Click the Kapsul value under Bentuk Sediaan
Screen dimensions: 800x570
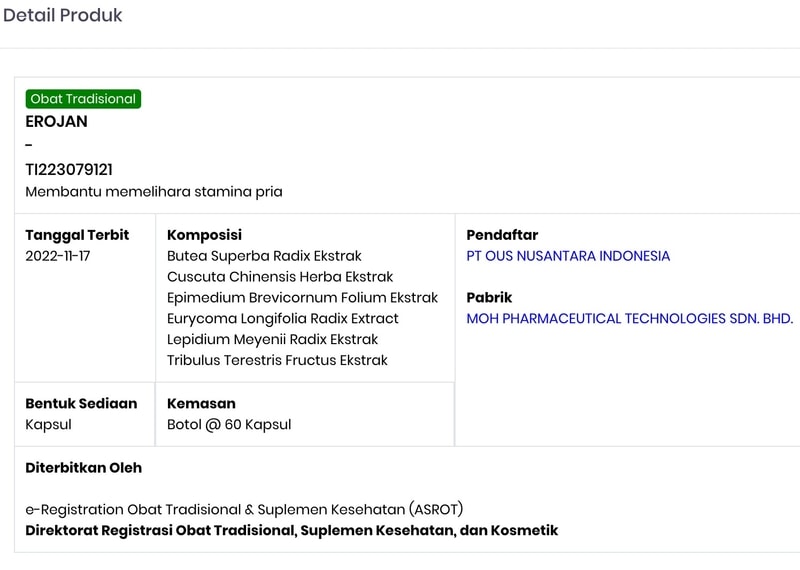coord(48,425)
